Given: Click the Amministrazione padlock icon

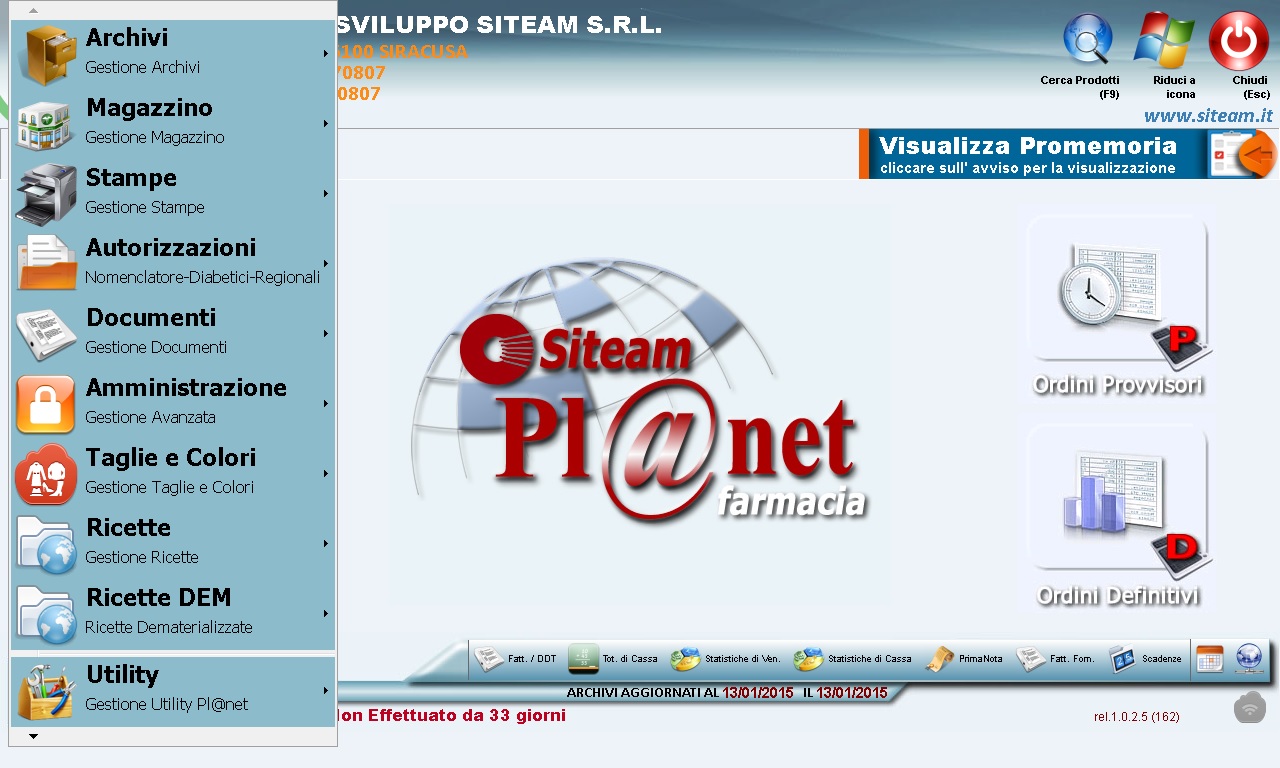Looking at the screenshot, I should click(x=46, y=404).
